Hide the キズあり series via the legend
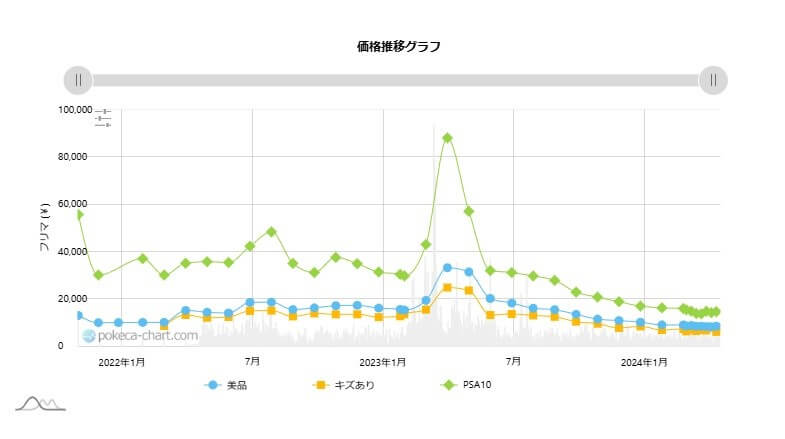The width and height of the screenshot is (785, 439). [x=344, y=385]
